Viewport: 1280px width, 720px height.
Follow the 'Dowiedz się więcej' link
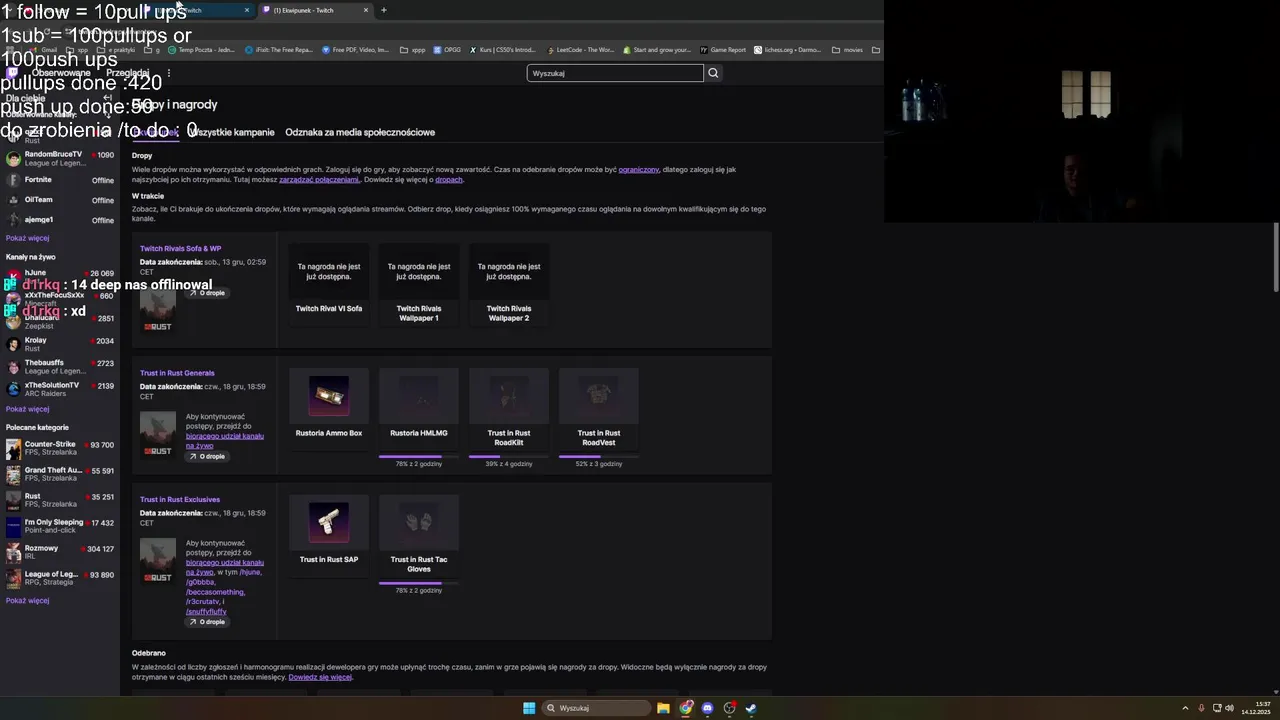(320, 677)
